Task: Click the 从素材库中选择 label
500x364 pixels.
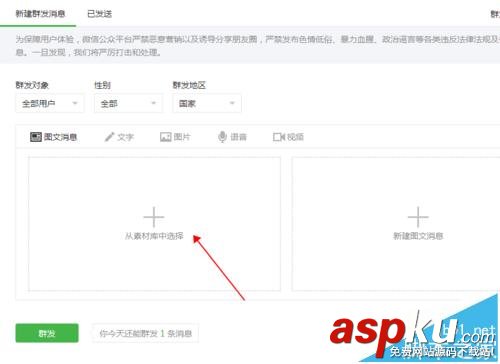Action: pyautogui.click(x=154, y=236)
